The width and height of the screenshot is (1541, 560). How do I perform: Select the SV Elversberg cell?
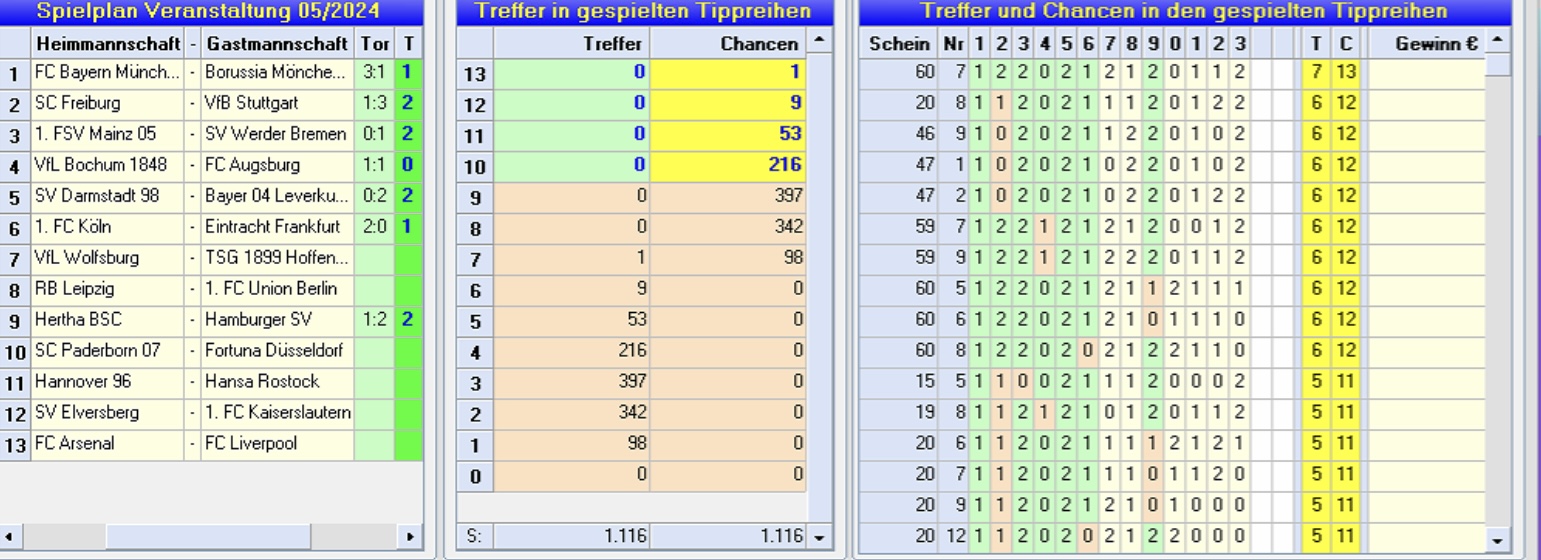(108, 414)
